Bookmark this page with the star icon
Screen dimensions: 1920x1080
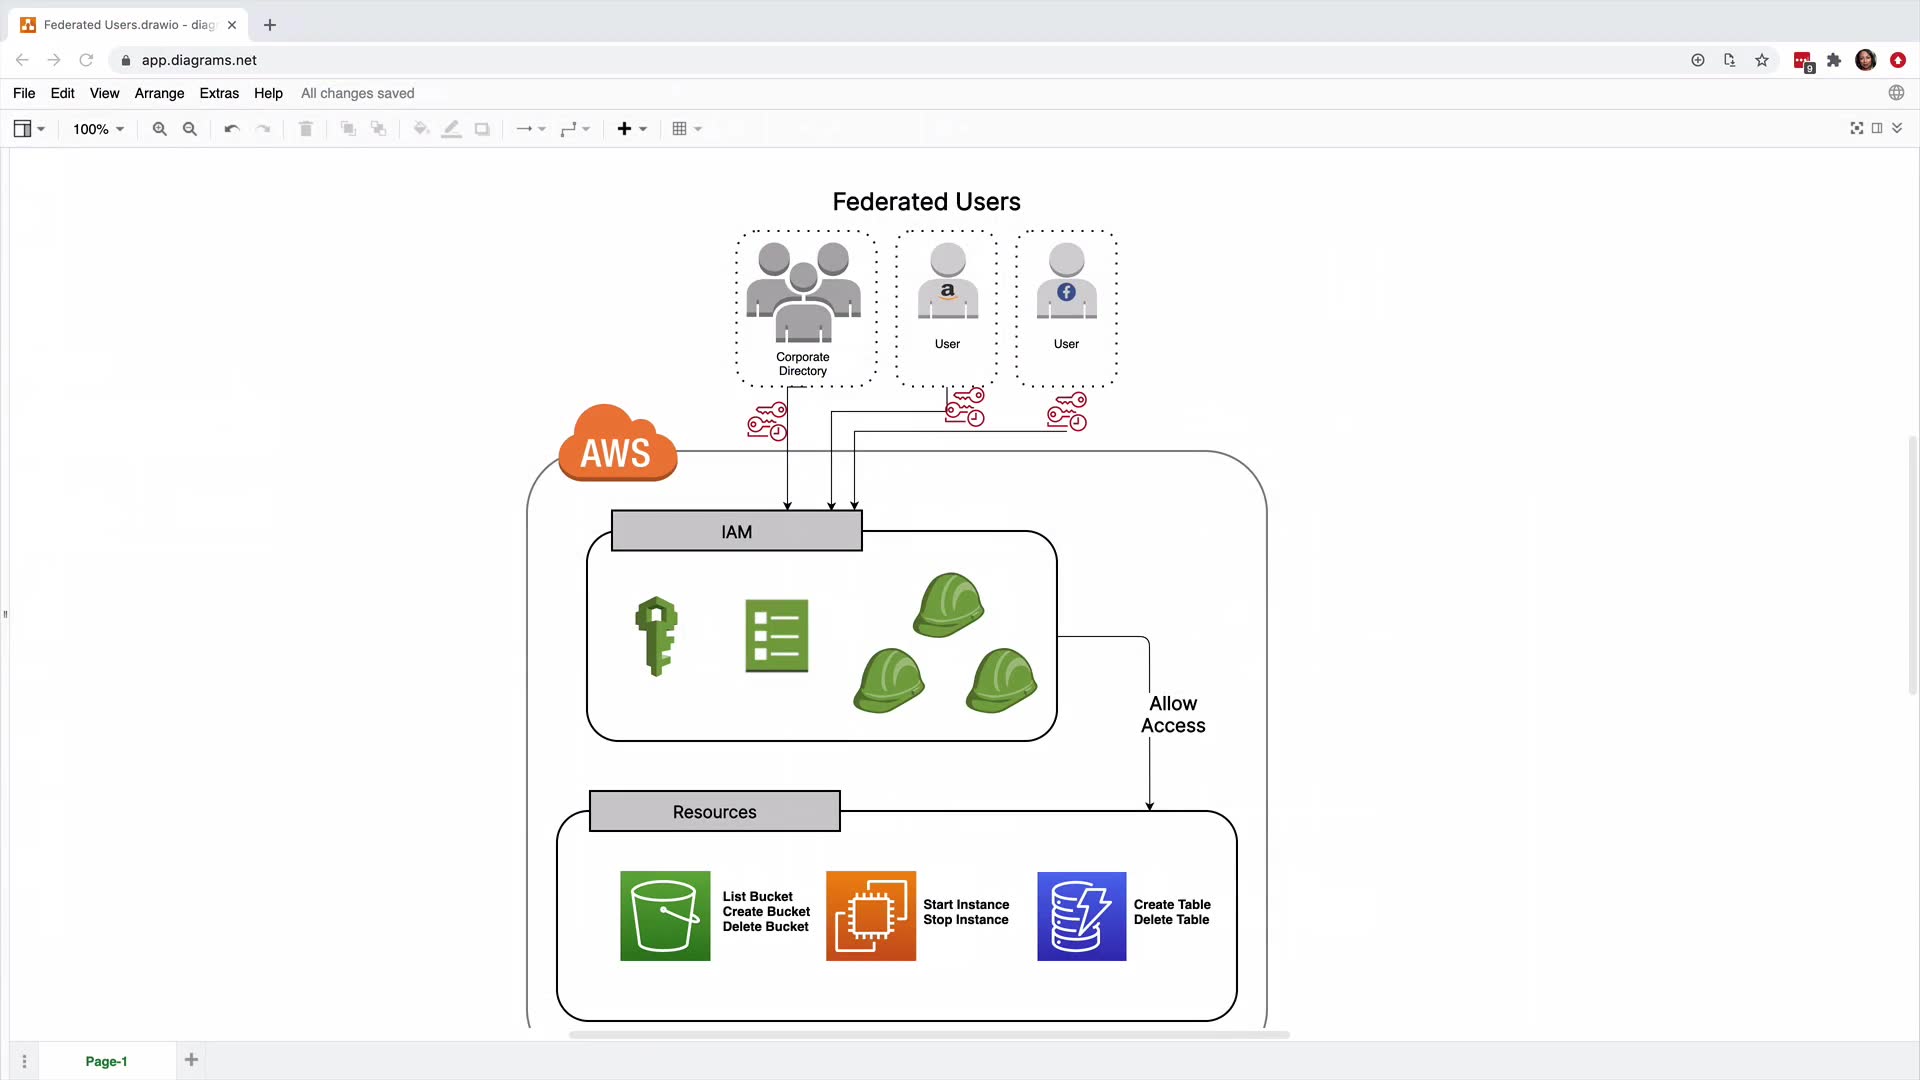[1762, 60]
